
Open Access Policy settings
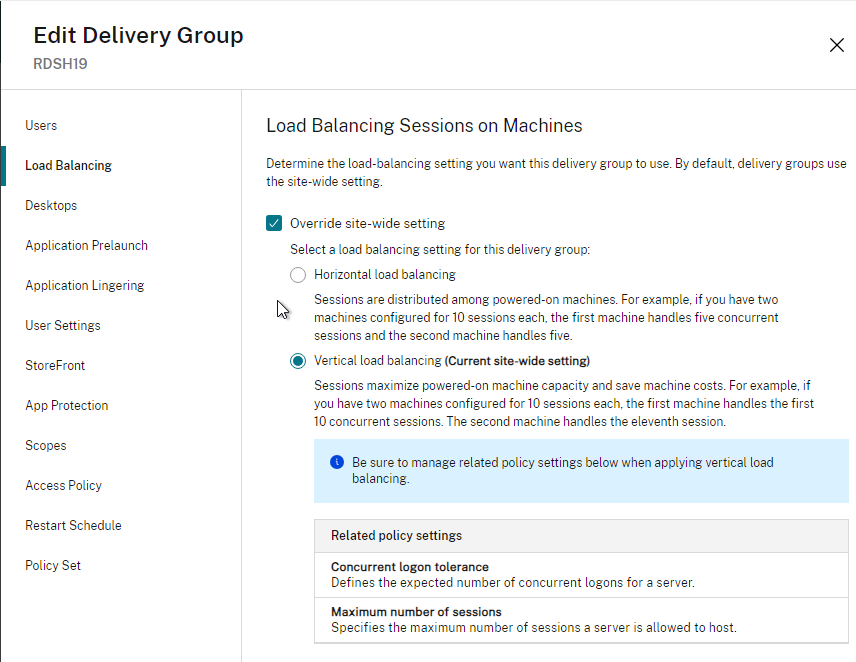(64, 486)
